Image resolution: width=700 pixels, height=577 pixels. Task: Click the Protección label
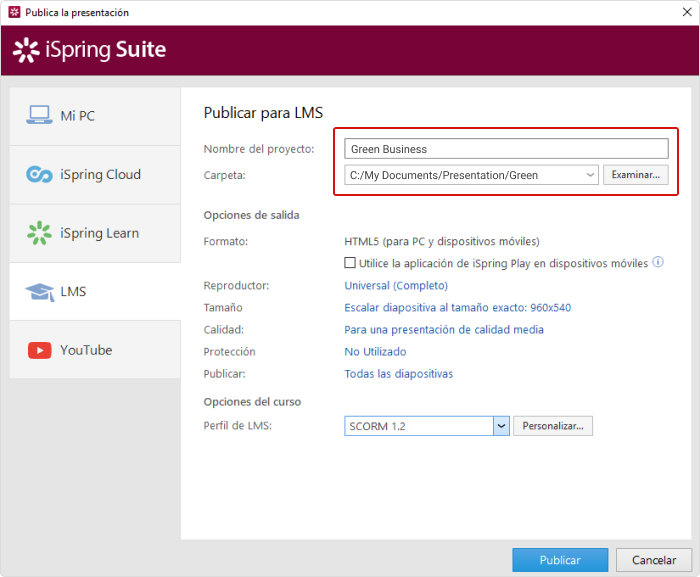pyautogui.click(x=229, y=352)
